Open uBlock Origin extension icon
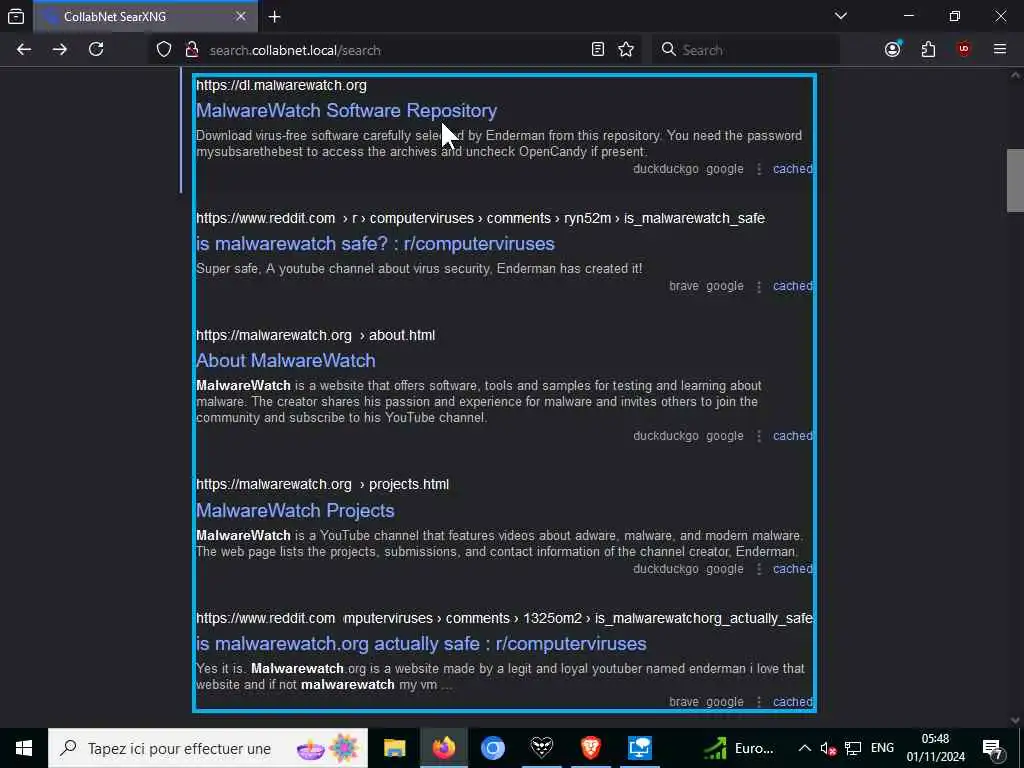The height and width of the screenshot is (768, 1024). coord(964,50)
